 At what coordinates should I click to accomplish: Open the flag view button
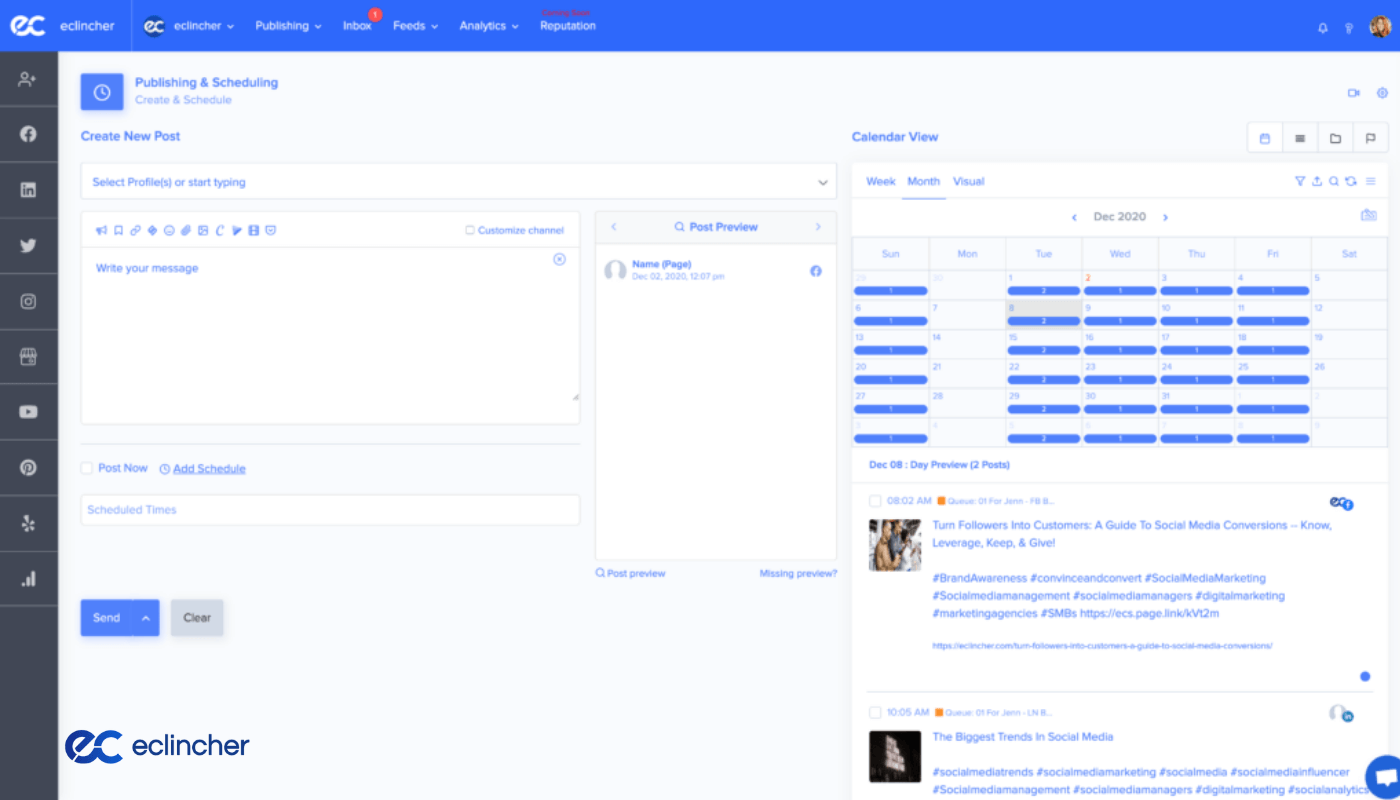(x=1371, y=138)
